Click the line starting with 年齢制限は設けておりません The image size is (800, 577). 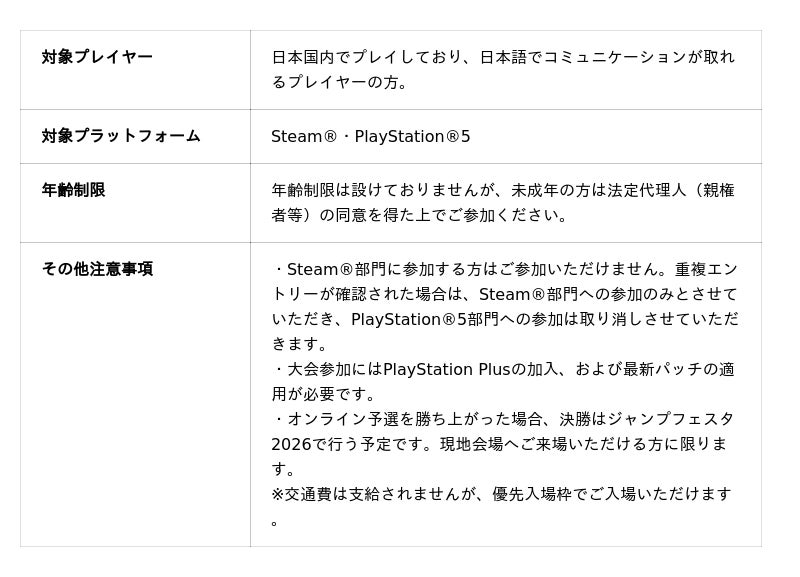(502, 190)
